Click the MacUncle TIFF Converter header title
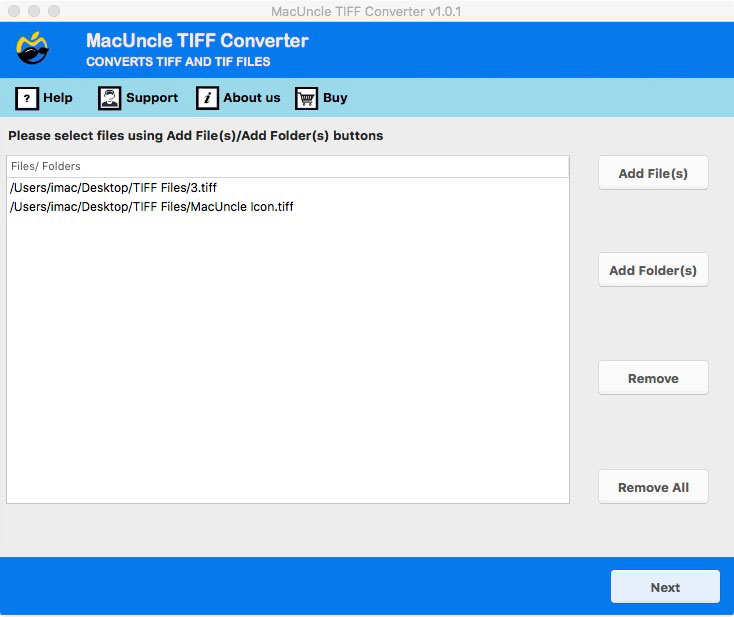Image resolution: width=734 pixels, height=617 pixels. [x=197, y=41]
